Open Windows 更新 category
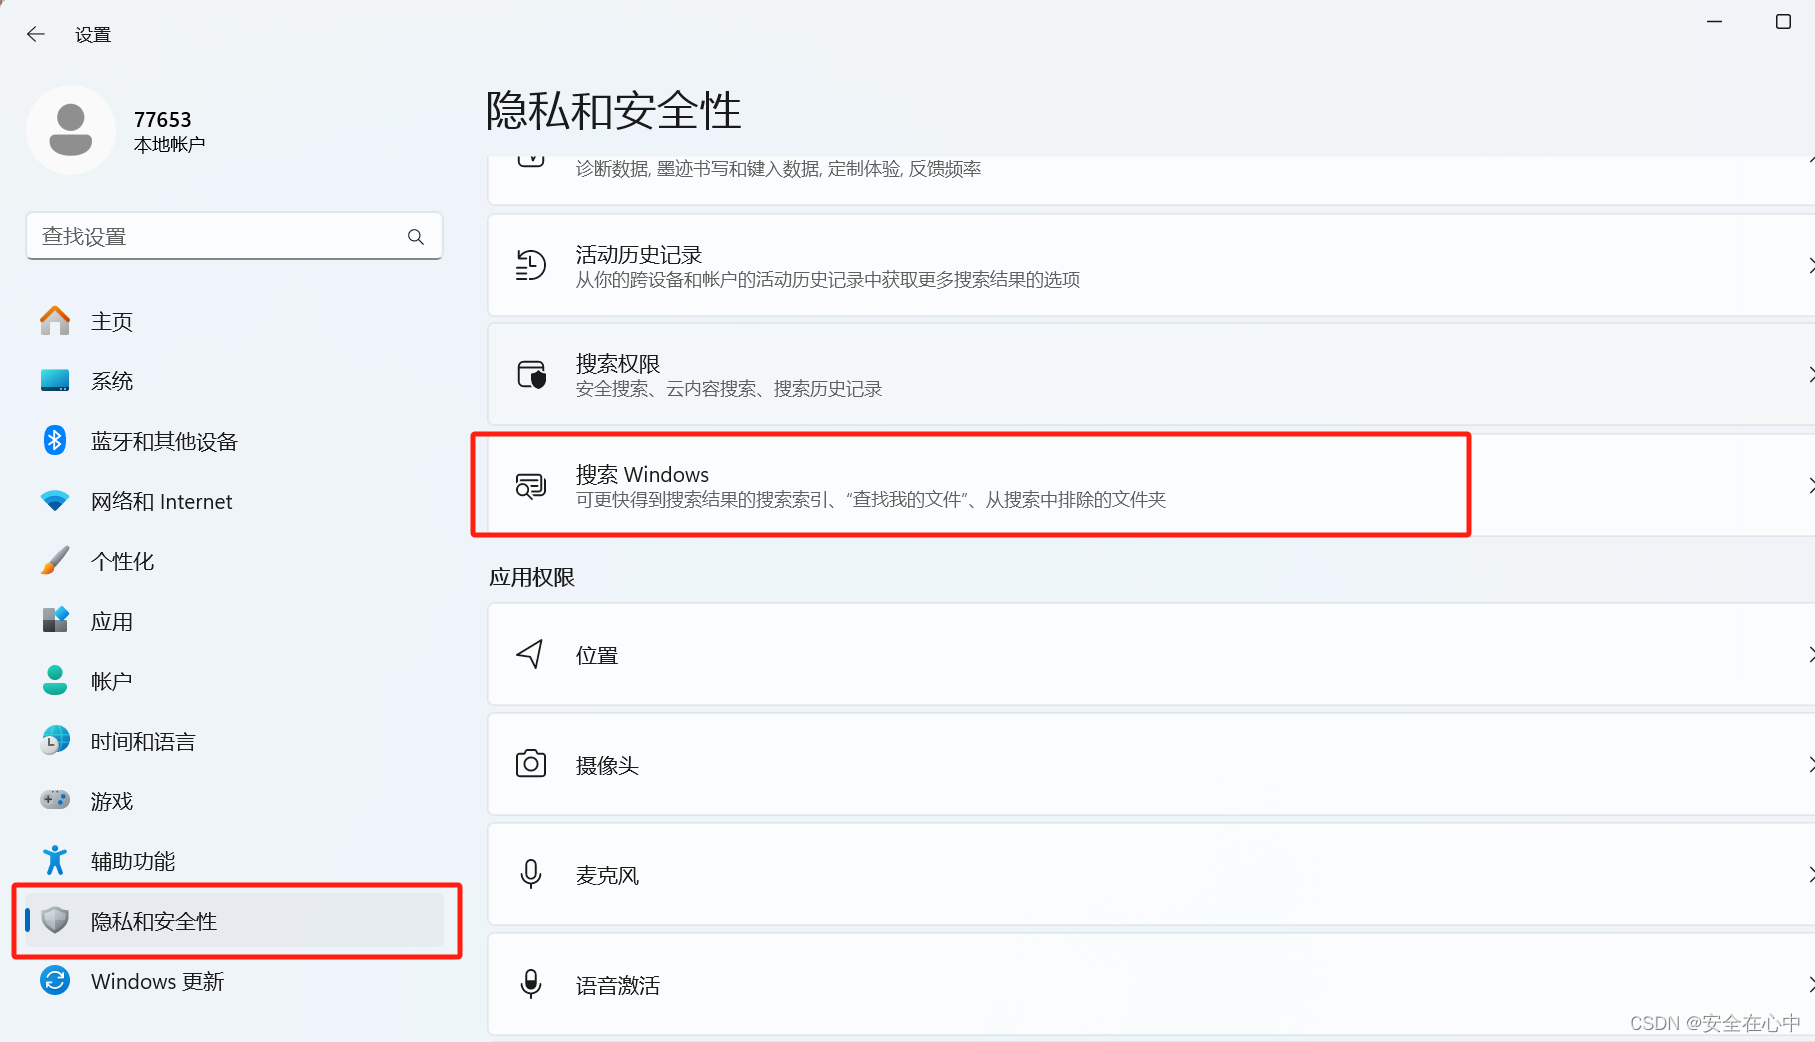Screen dimensions: 1815x1042 (235, 981)
